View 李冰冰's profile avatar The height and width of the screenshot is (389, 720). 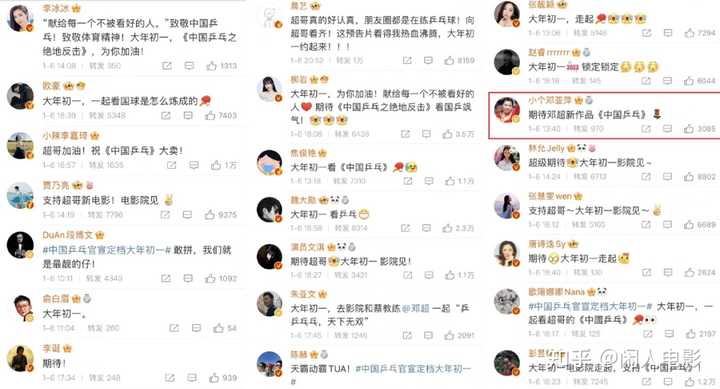coord(20,18)
